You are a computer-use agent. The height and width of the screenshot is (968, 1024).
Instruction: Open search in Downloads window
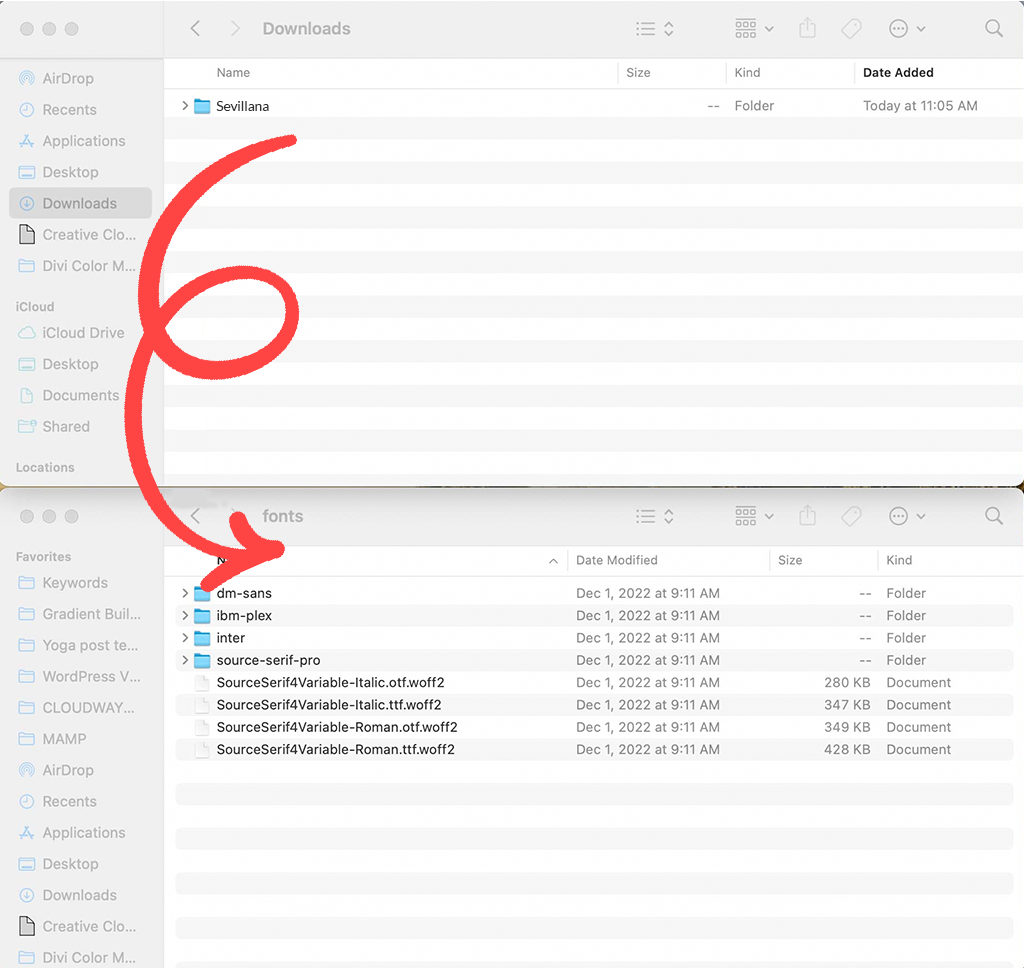(994, 29)
